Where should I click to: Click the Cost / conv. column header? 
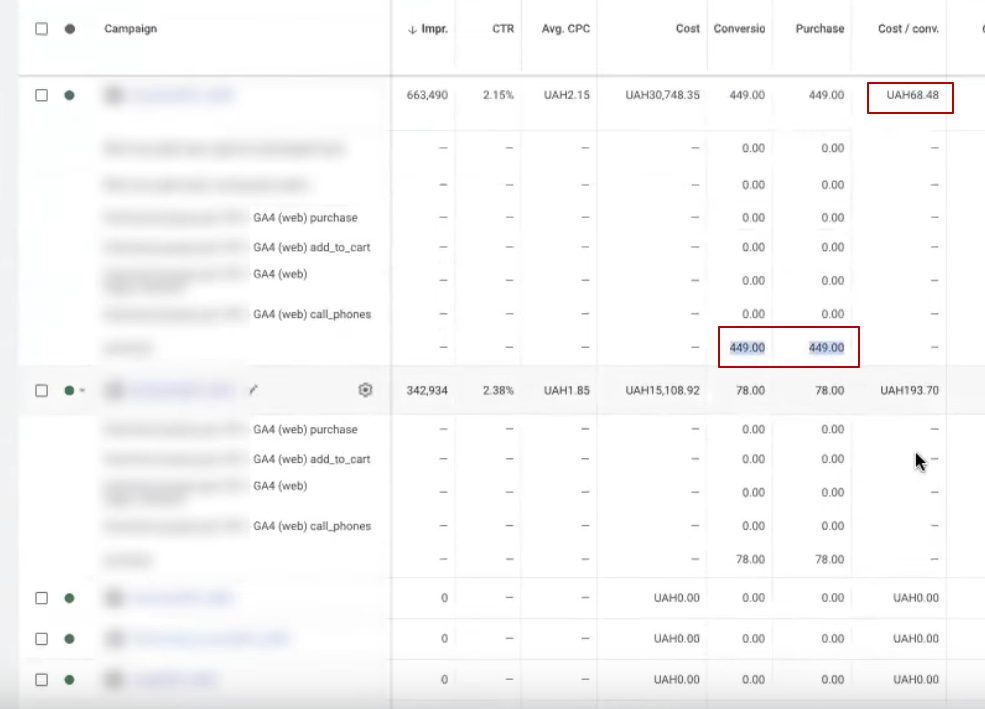tap(908, 29)
